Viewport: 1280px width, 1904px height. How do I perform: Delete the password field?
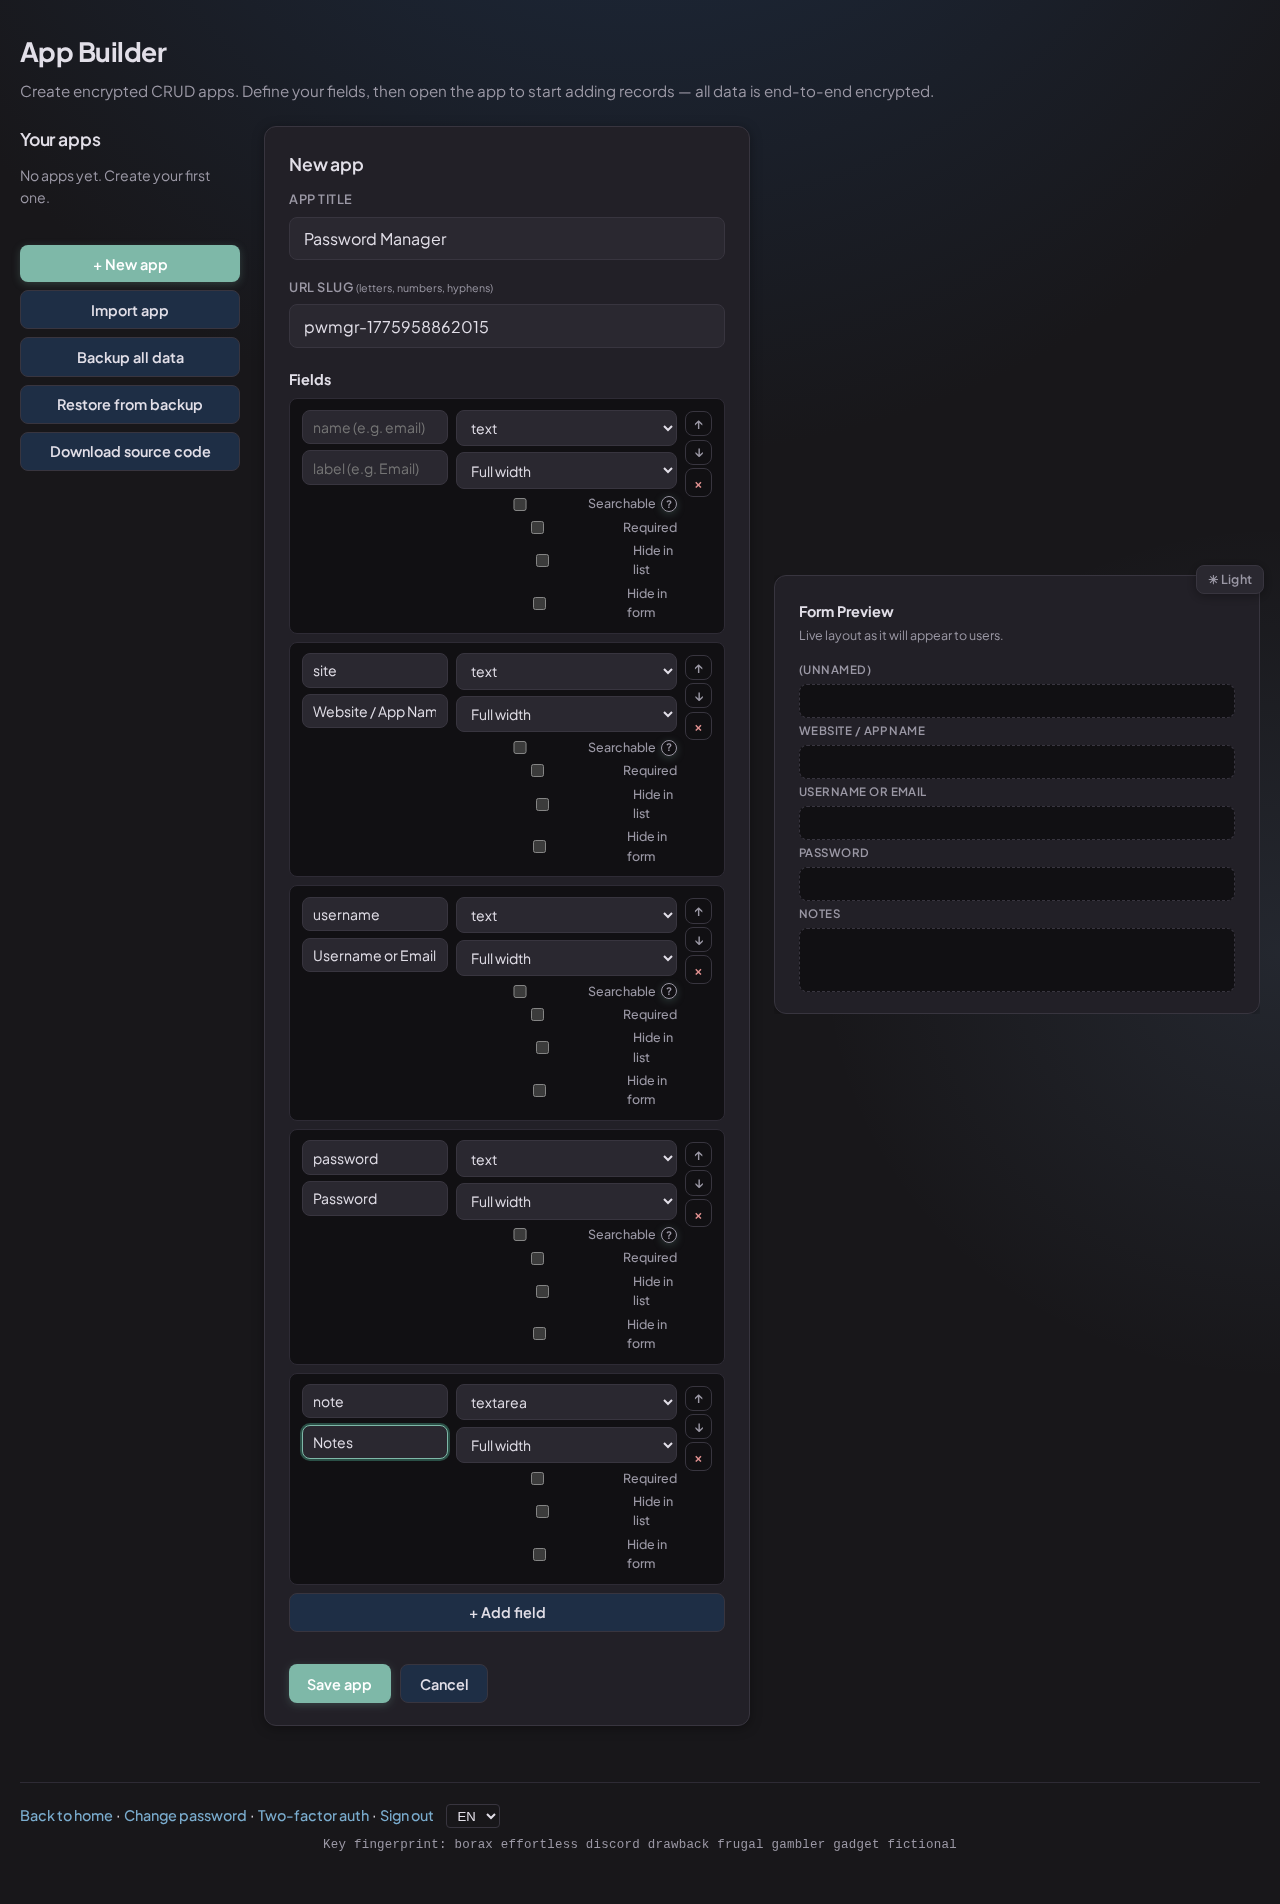698,1215
